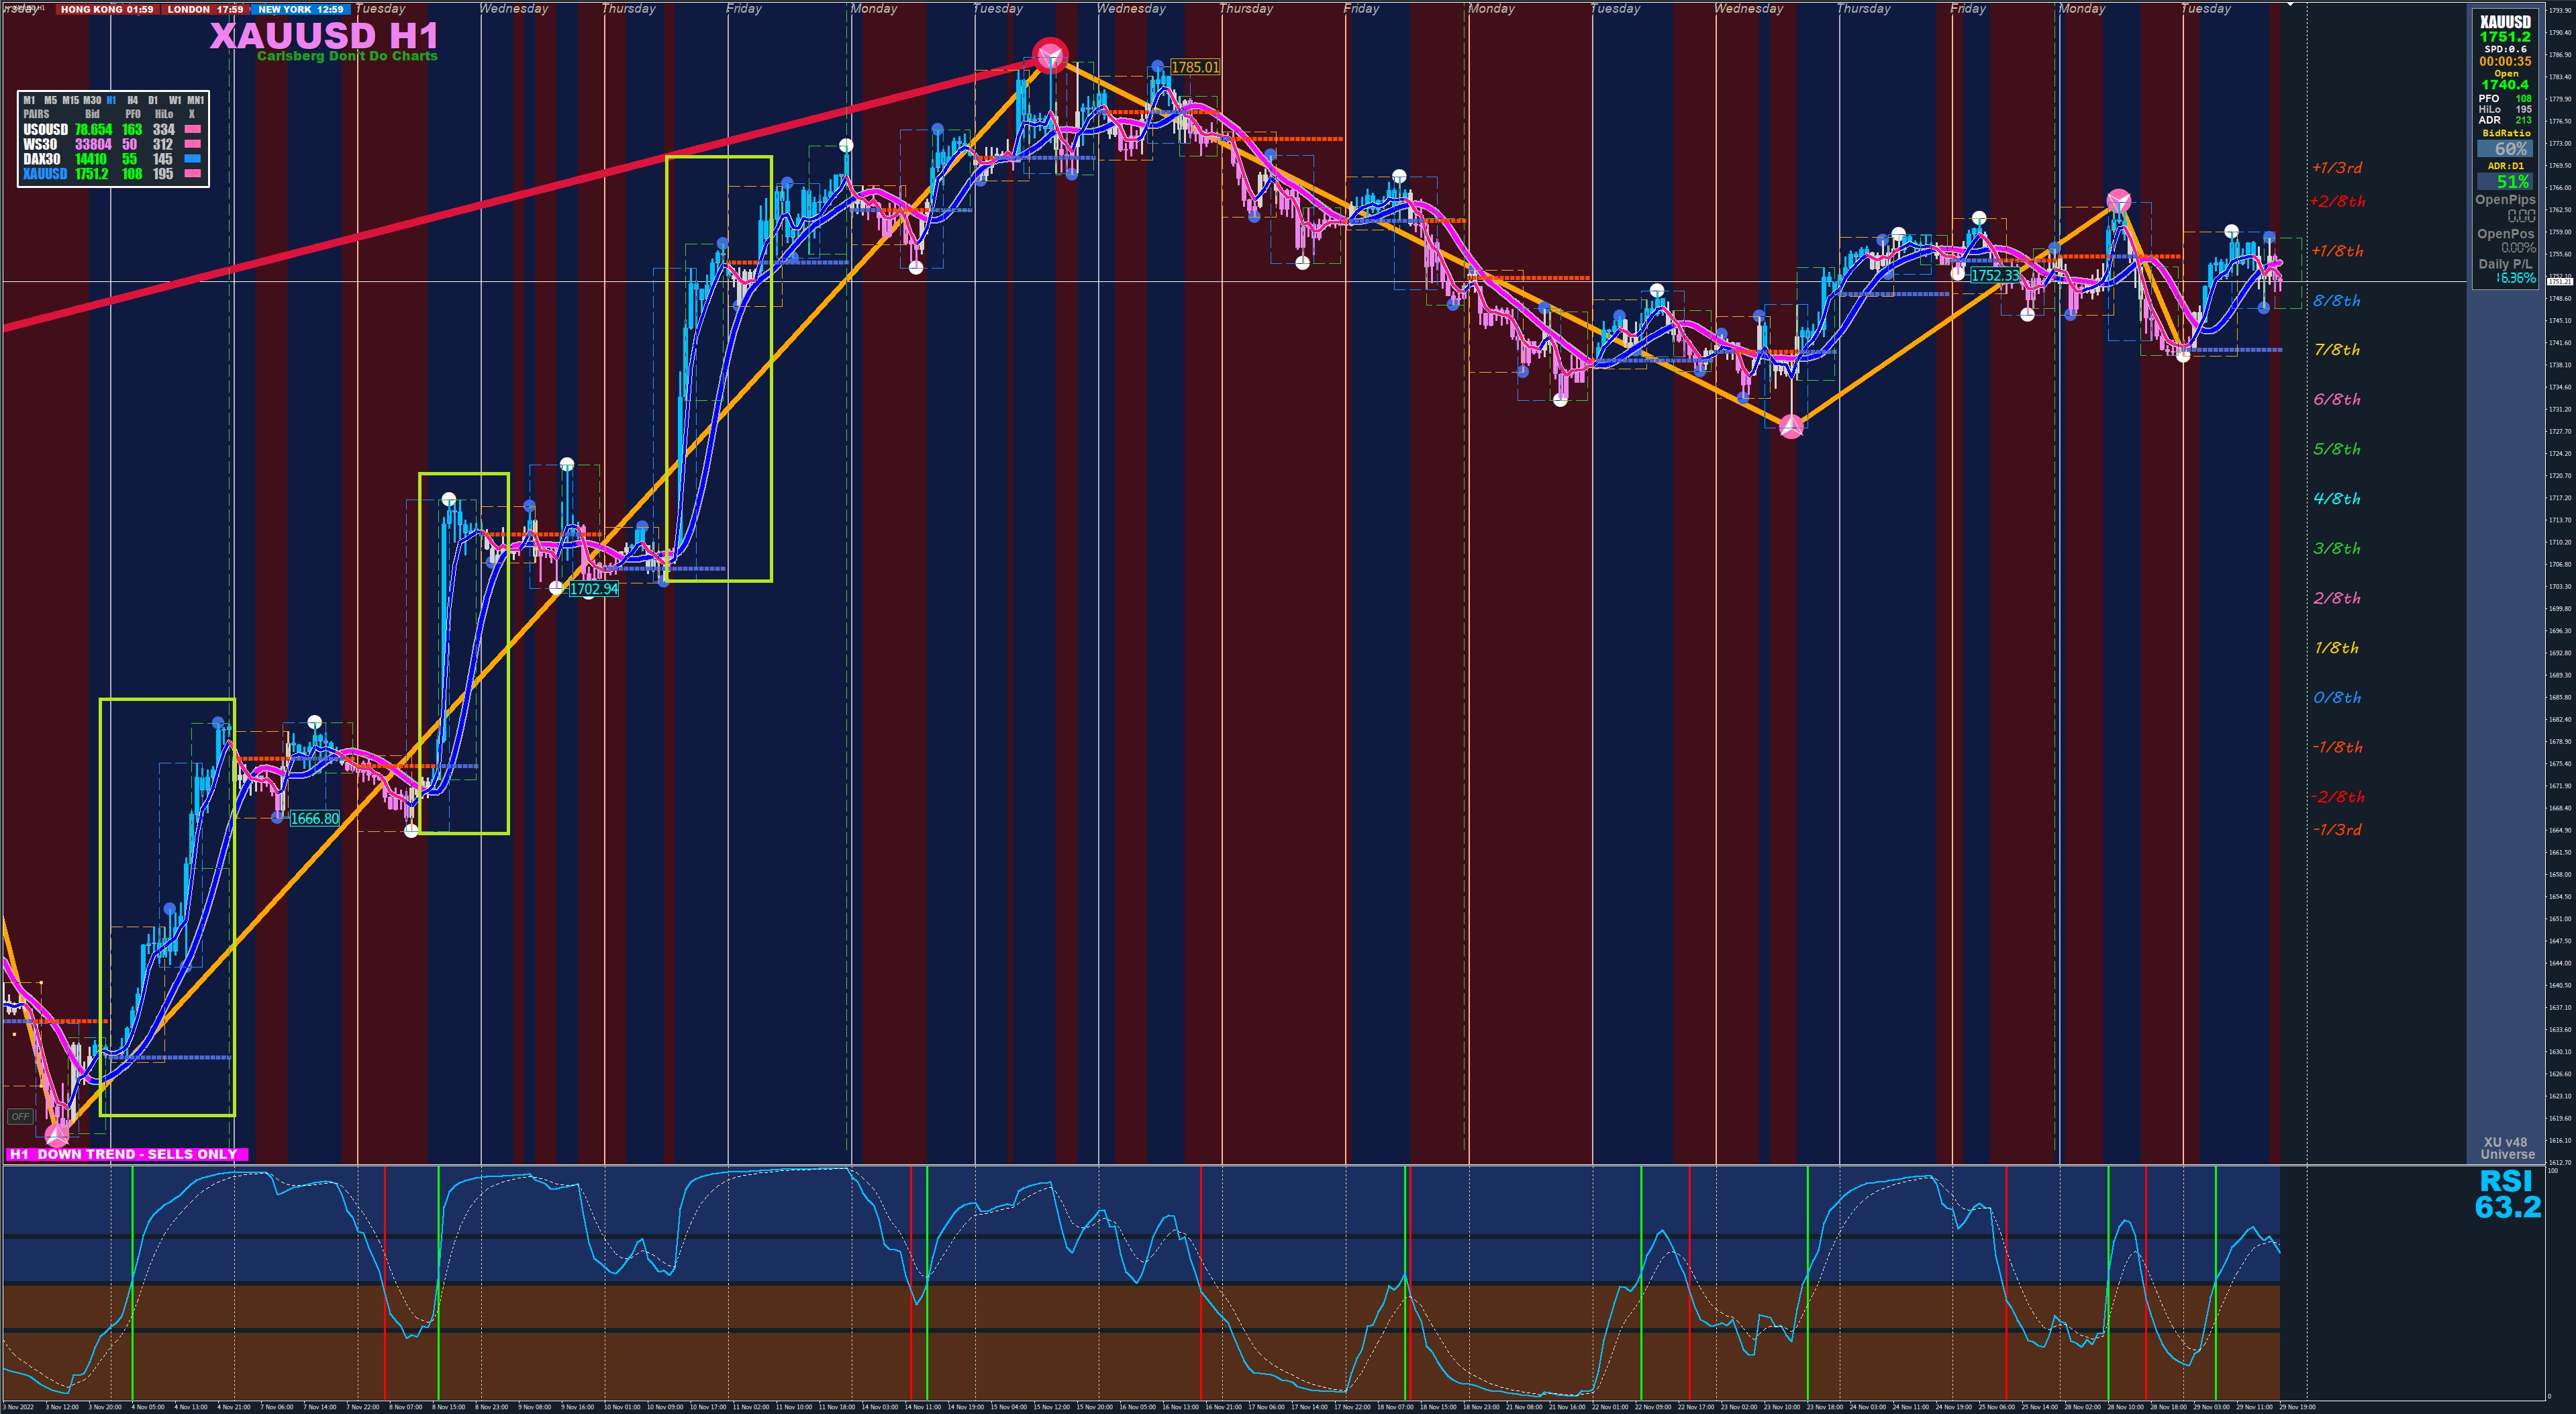The image size is (2576, 1414).
Task: Click the 1666.80 price label tag
Action: 314,818
